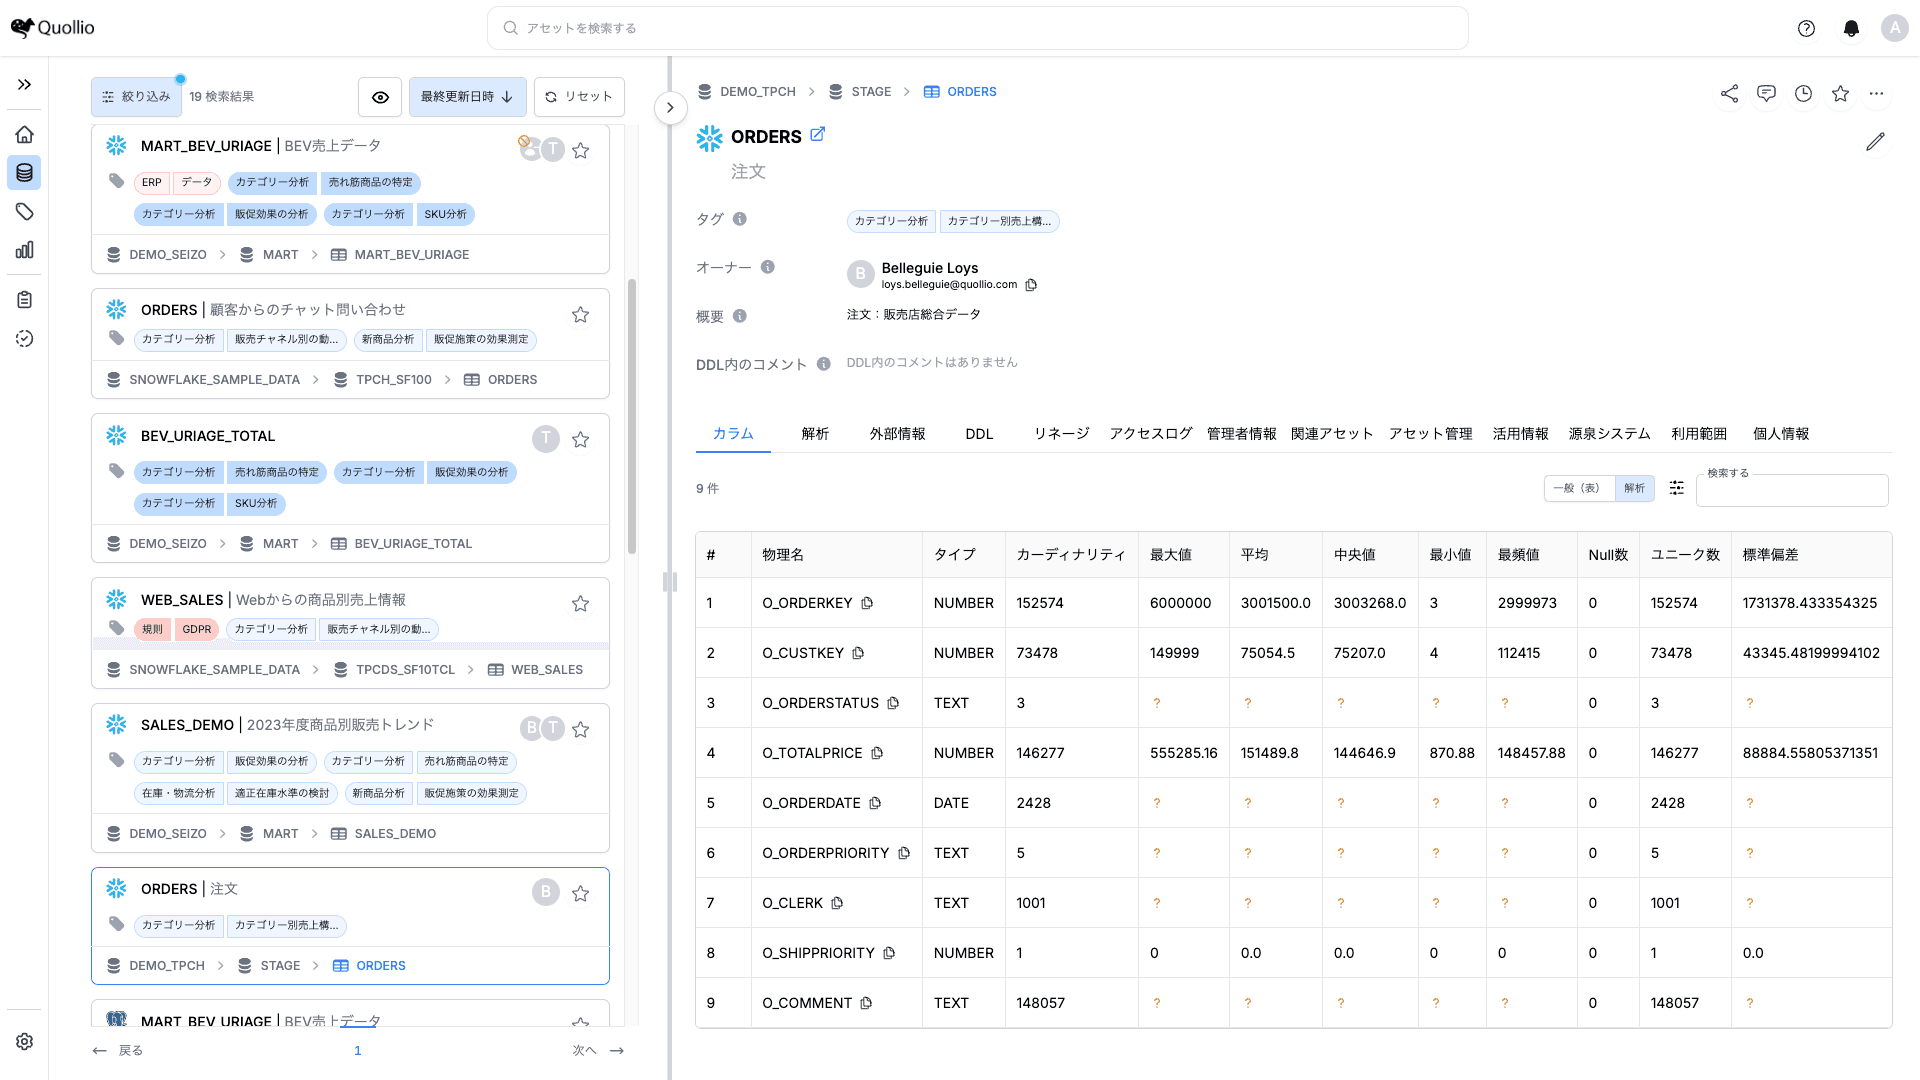Open the notifications bell

(1851, 28)
